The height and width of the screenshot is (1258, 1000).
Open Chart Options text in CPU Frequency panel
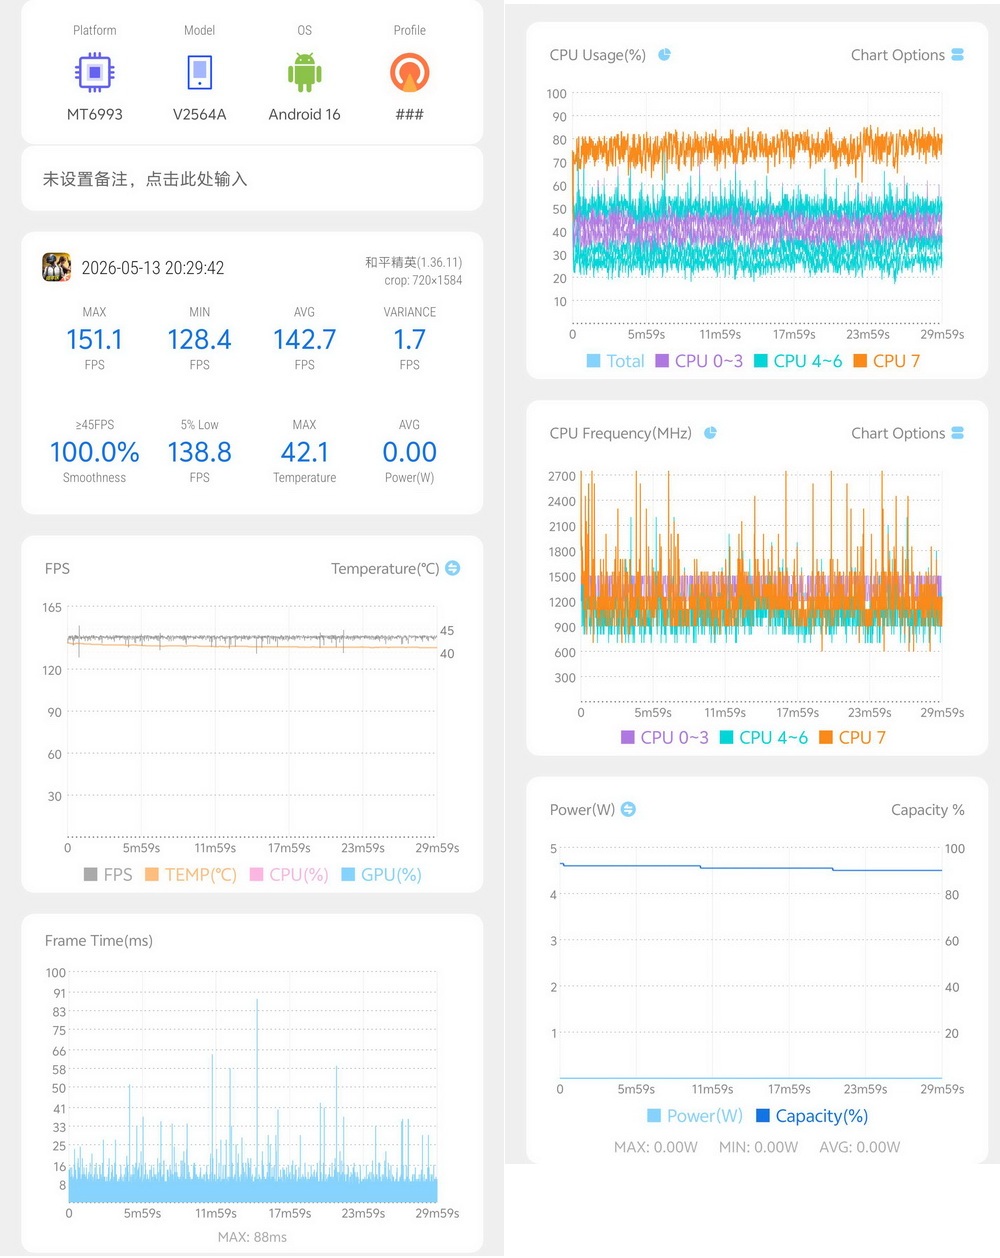pos(897,433)
